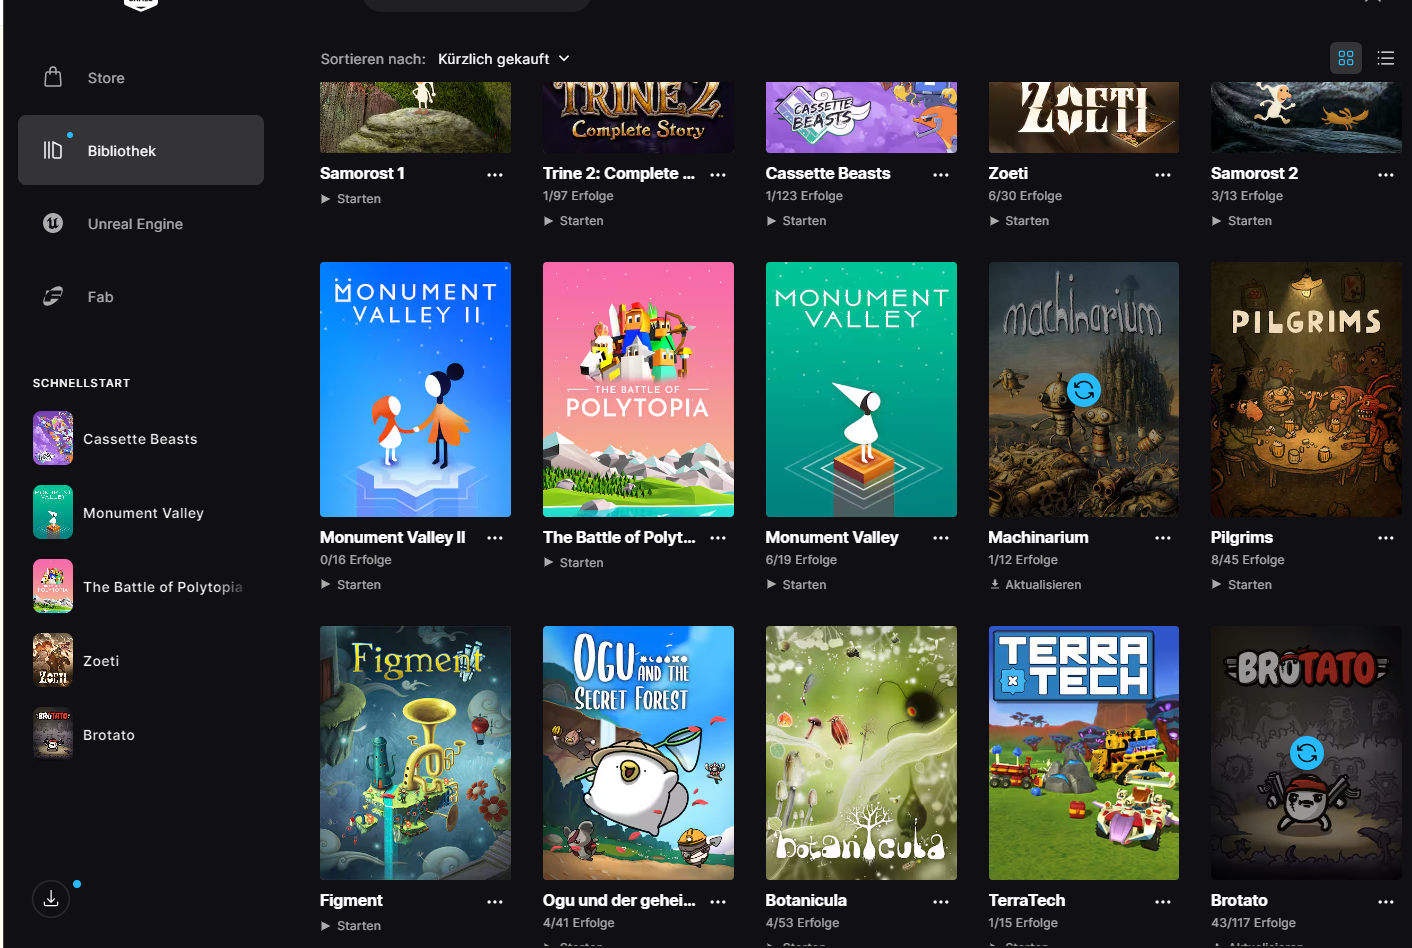This screenshot has width=1412, height=948.
Task: Start Monument Valley II
Action: click(351, 585)
